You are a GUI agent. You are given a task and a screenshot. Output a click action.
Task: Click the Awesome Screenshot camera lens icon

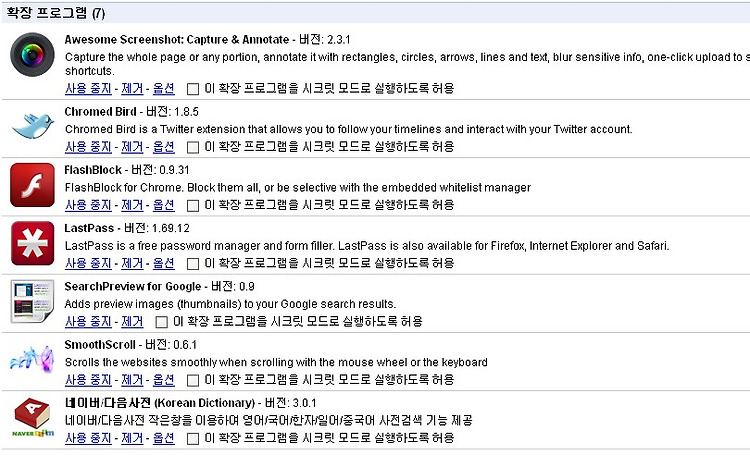[x=33, y=55]
